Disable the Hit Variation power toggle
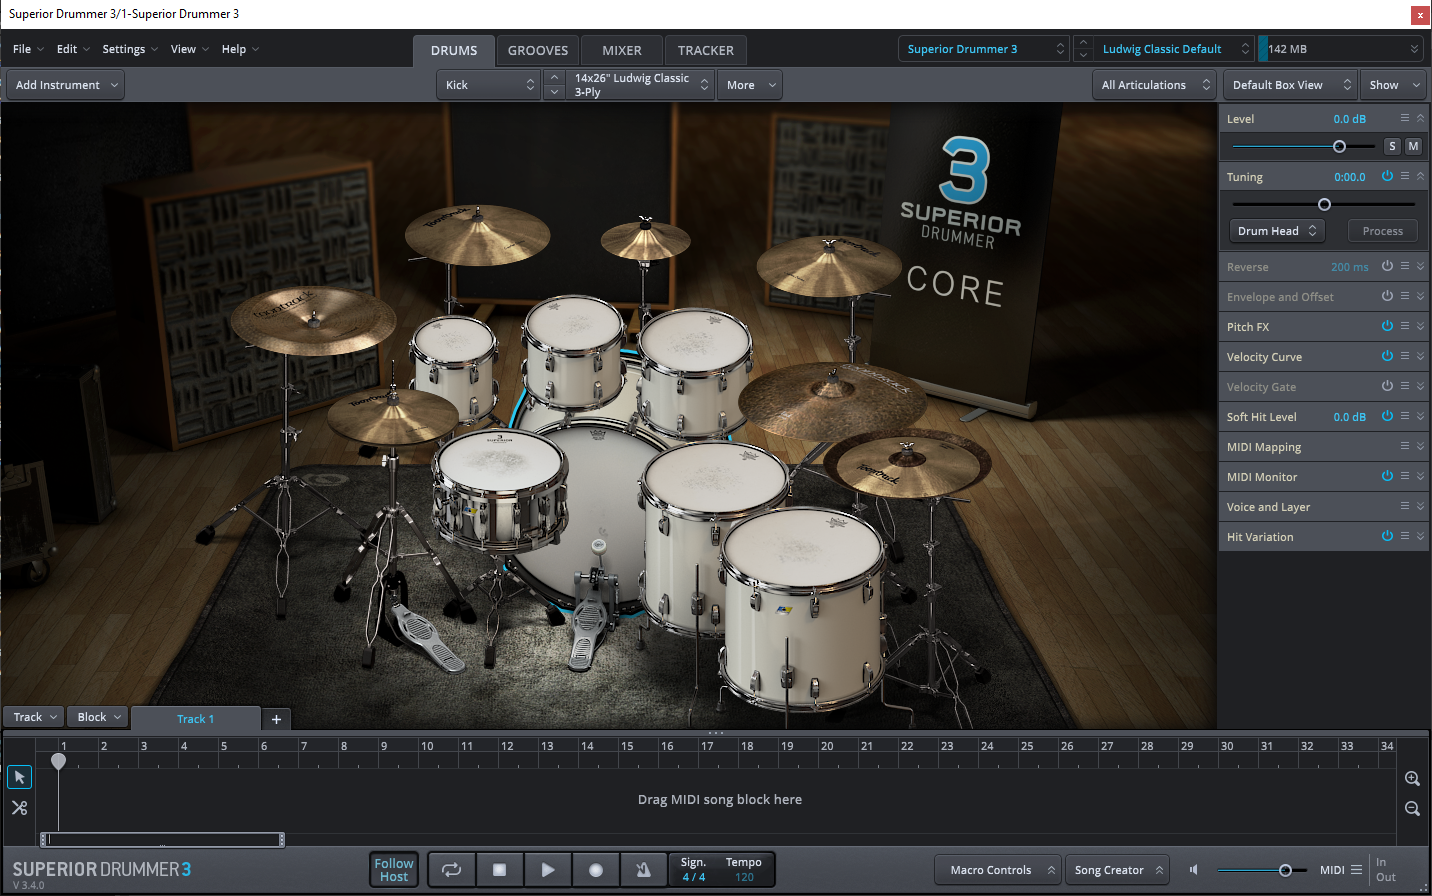Image resolution: width=1432 pixels, height=896 pixels. (x=1387, y=536)
